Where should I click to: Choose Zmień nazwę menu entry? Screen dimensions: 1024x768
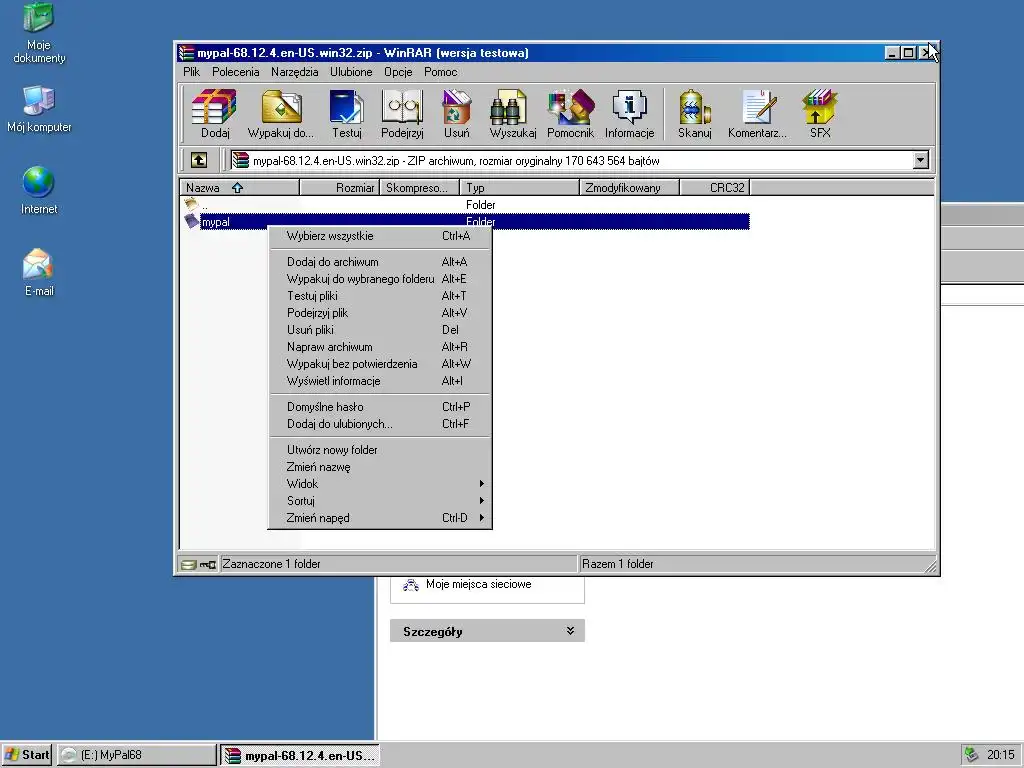[x=379, y=467]
